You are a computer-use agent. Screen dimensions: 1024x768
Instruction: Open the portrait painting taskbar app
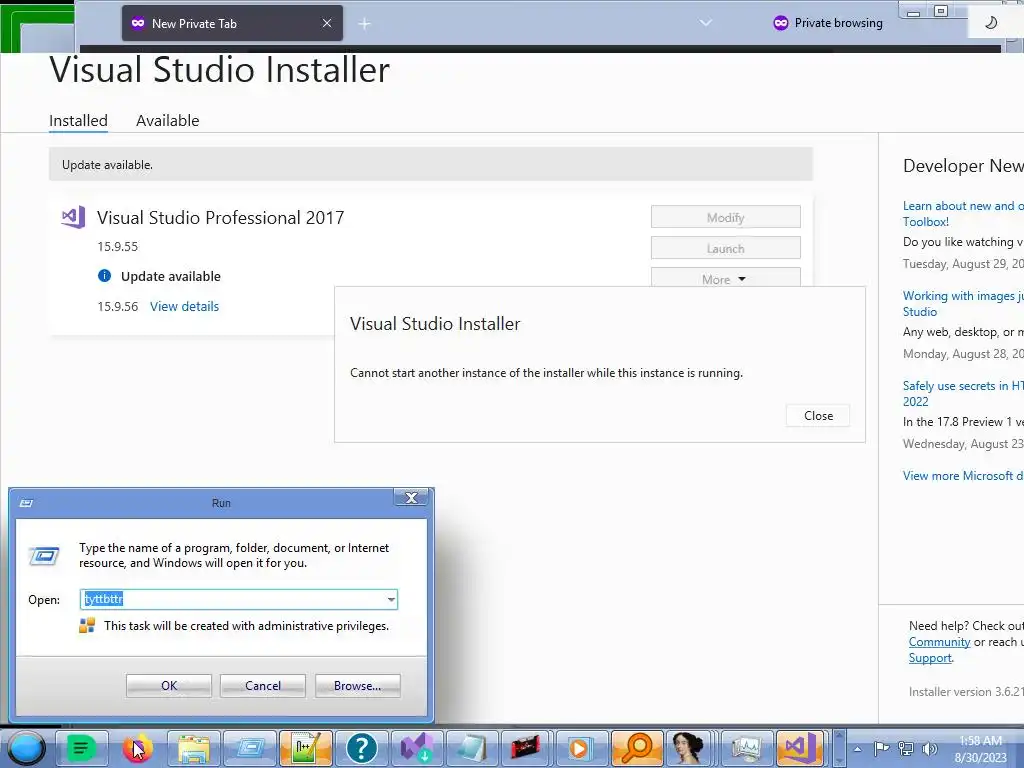pos(690,748)
